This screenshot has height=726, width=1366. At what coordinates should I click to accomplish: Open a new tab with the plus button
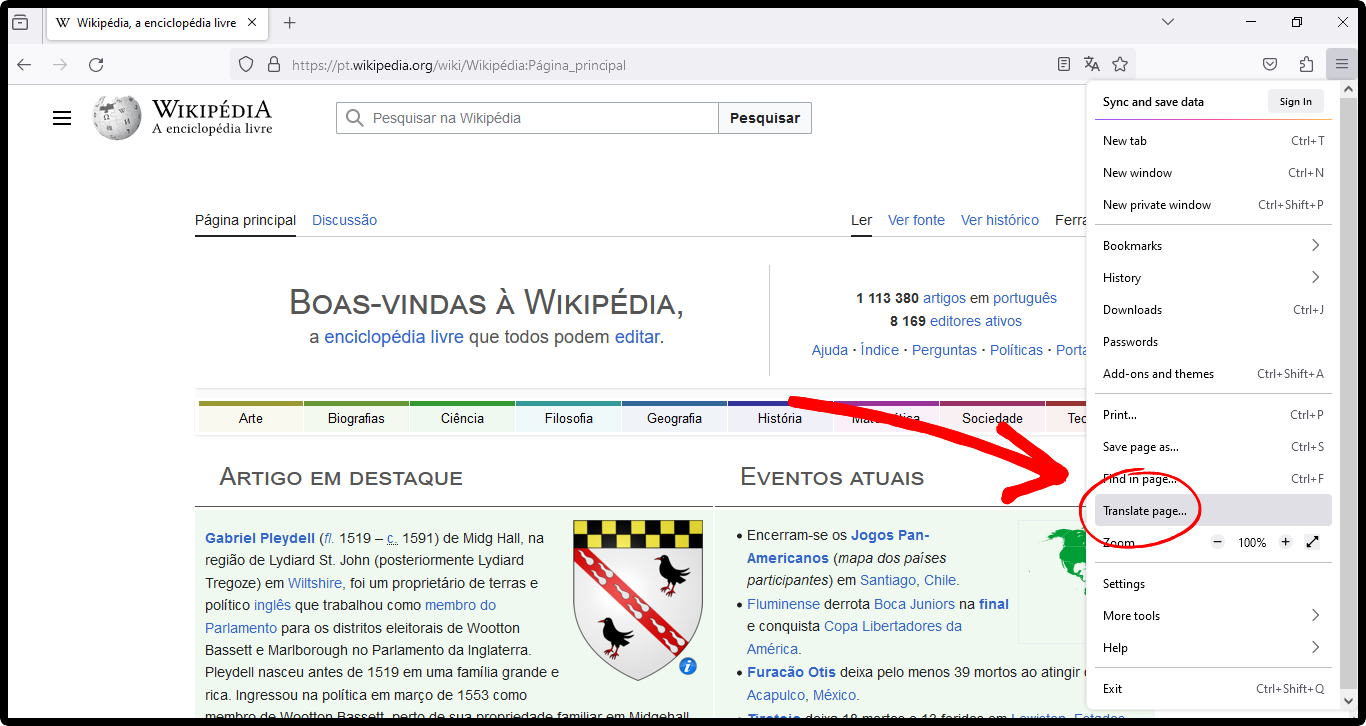[290, 23]
